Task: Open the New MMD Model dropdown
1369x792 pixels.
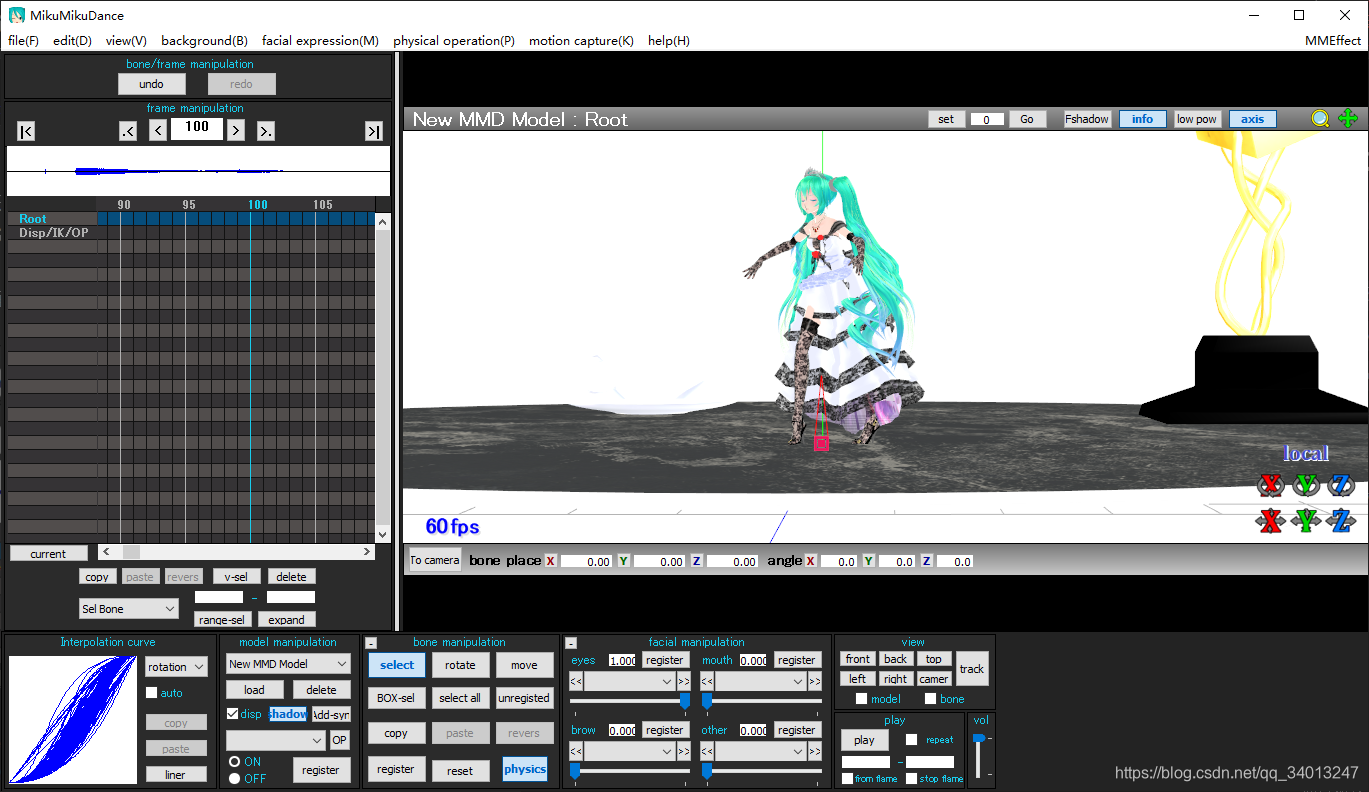Action: point(288,664)
